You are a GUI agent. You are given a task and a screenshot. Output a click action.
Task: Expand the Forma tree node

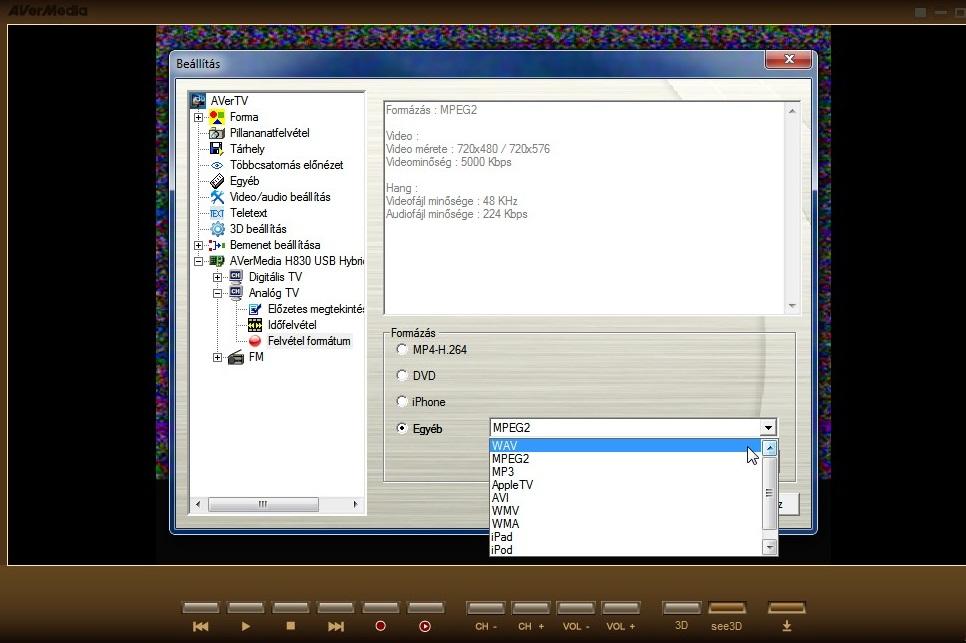(x=198, y=117)
